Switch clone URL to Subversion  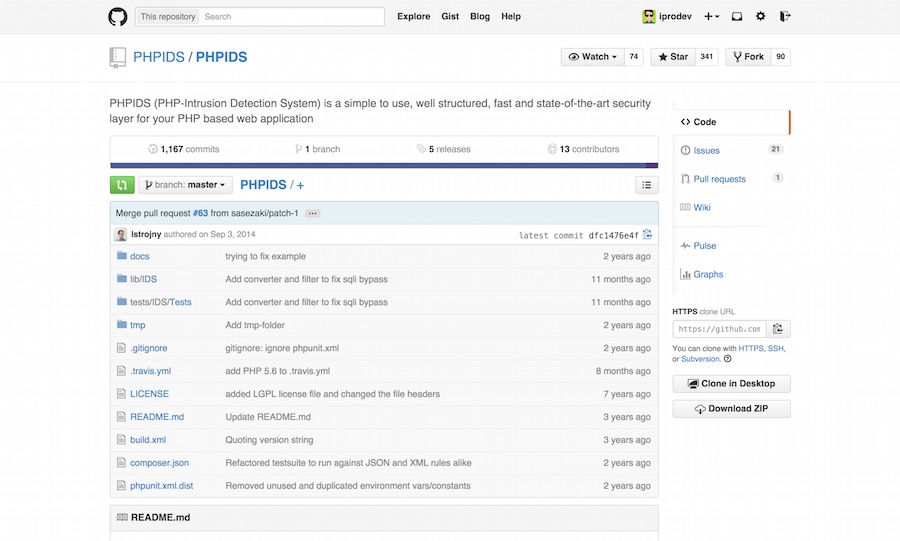[700, 359]
